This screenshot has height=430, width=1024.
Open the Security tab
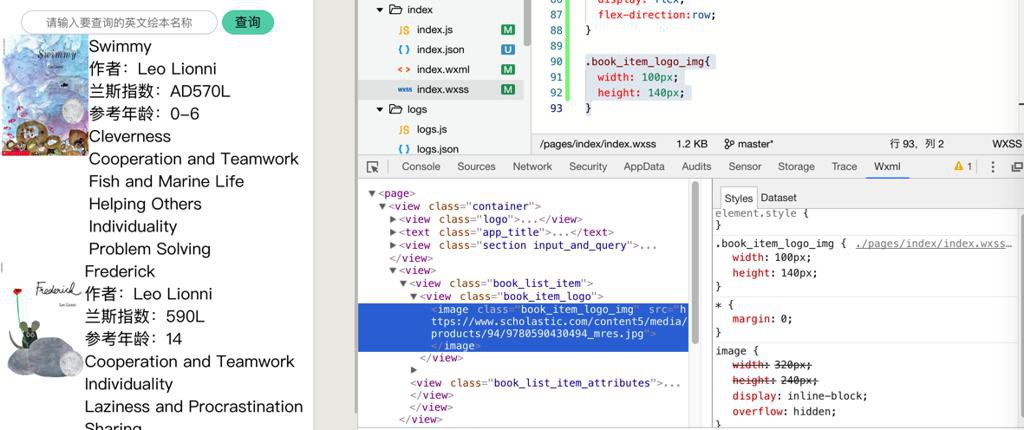[588, 167]
